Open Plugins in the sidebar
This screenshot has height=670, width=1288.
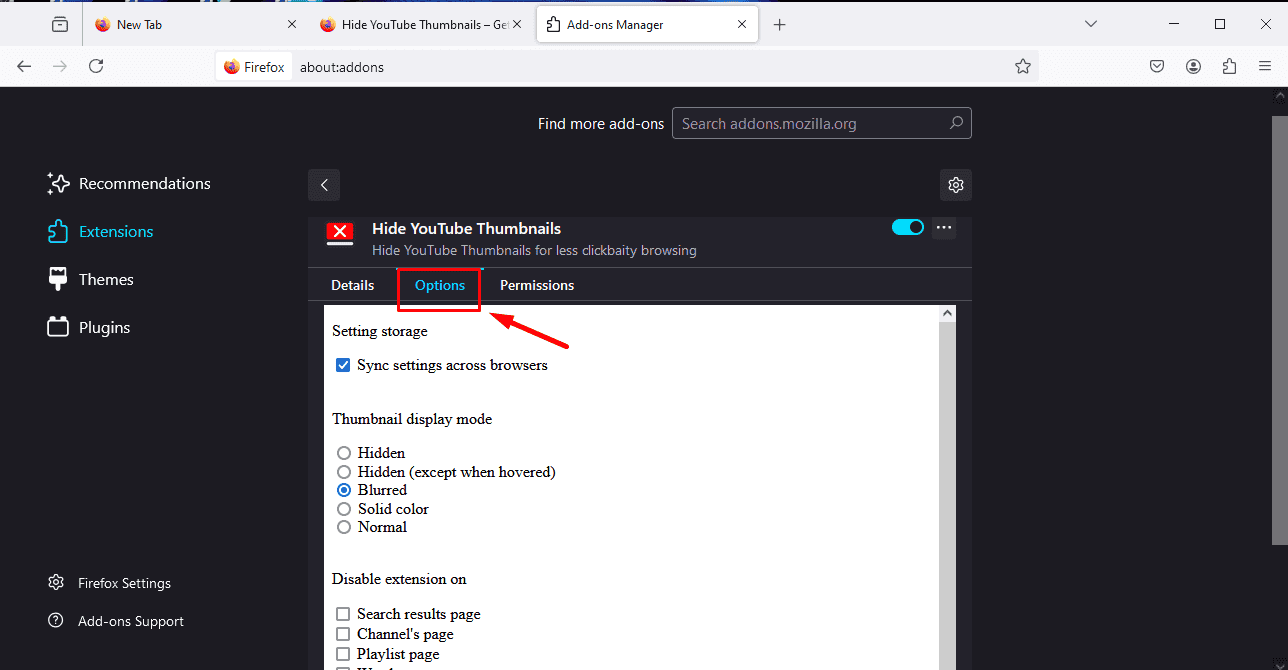pos(89,328)
